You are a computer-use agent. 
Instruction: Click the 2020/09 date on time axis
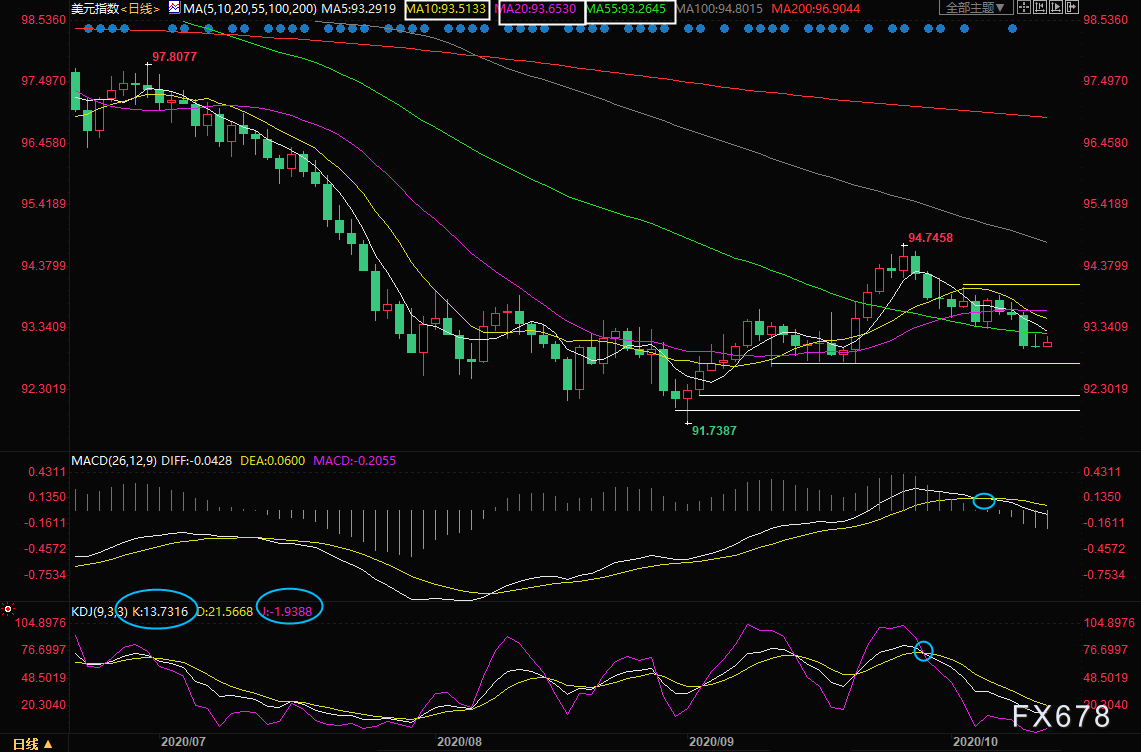pos(711,742)
